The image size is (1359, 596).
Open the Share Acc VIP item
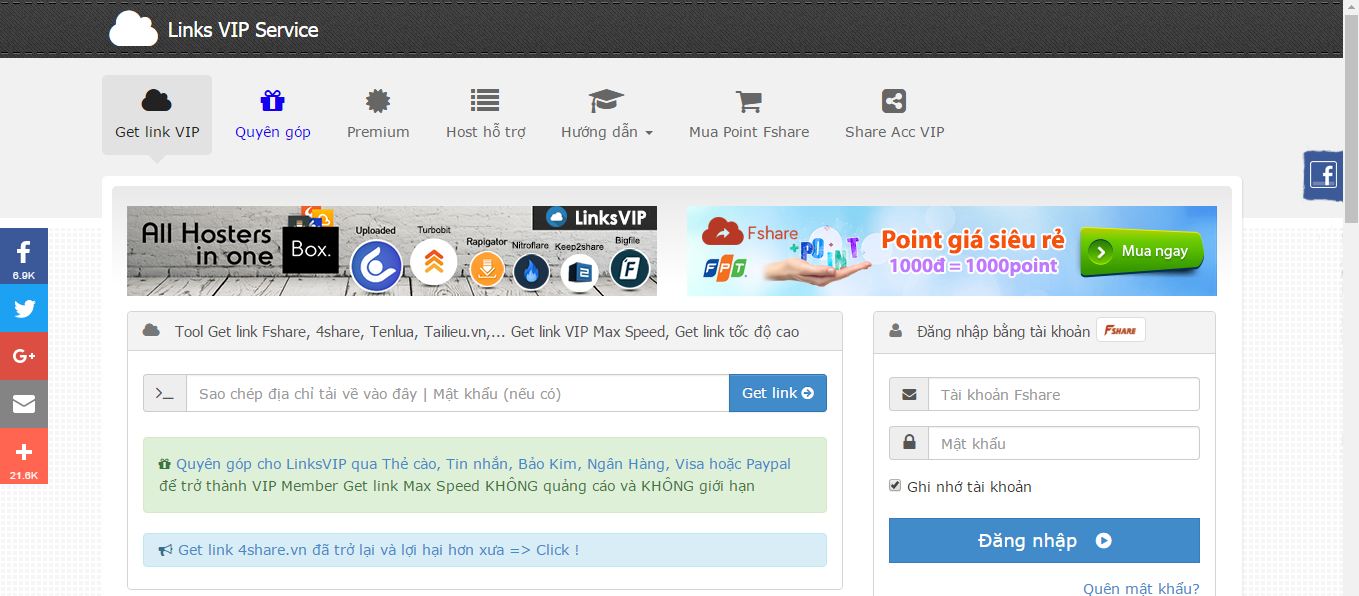click(894, 115)
